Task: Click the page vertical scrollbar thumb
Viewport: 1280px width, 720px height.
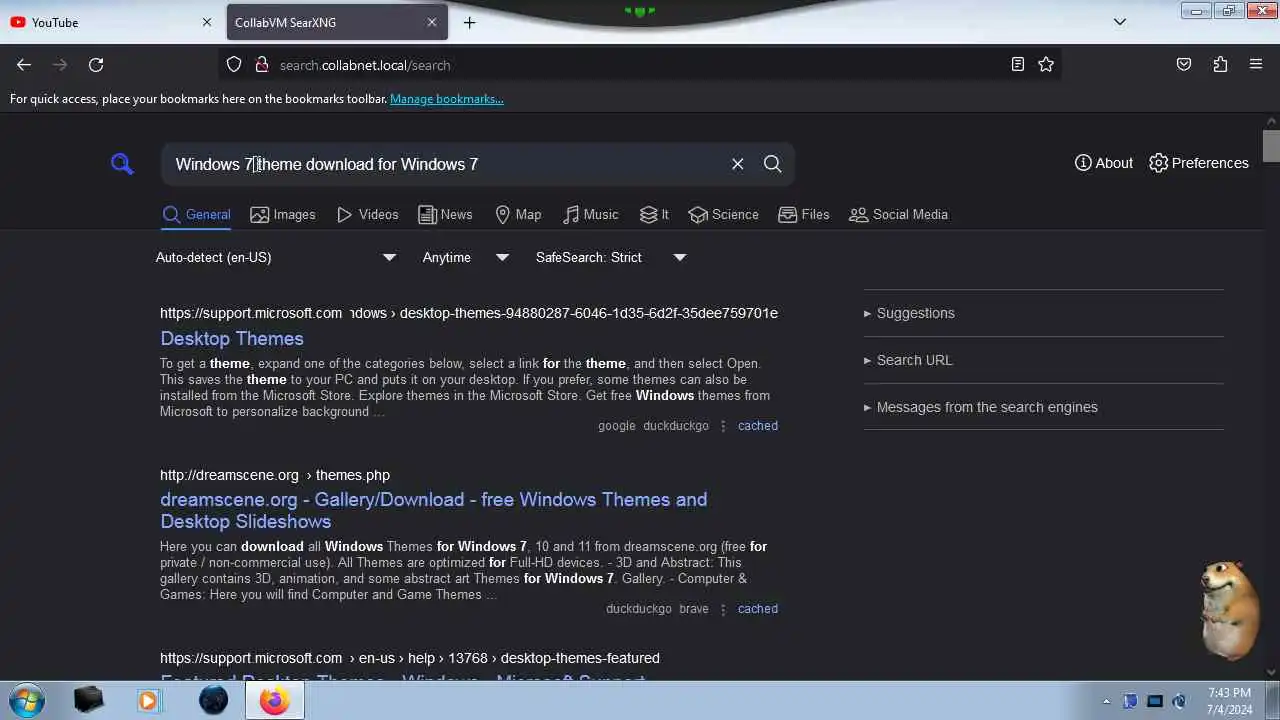Action: pyautogui.click(x=1271, y=145)
